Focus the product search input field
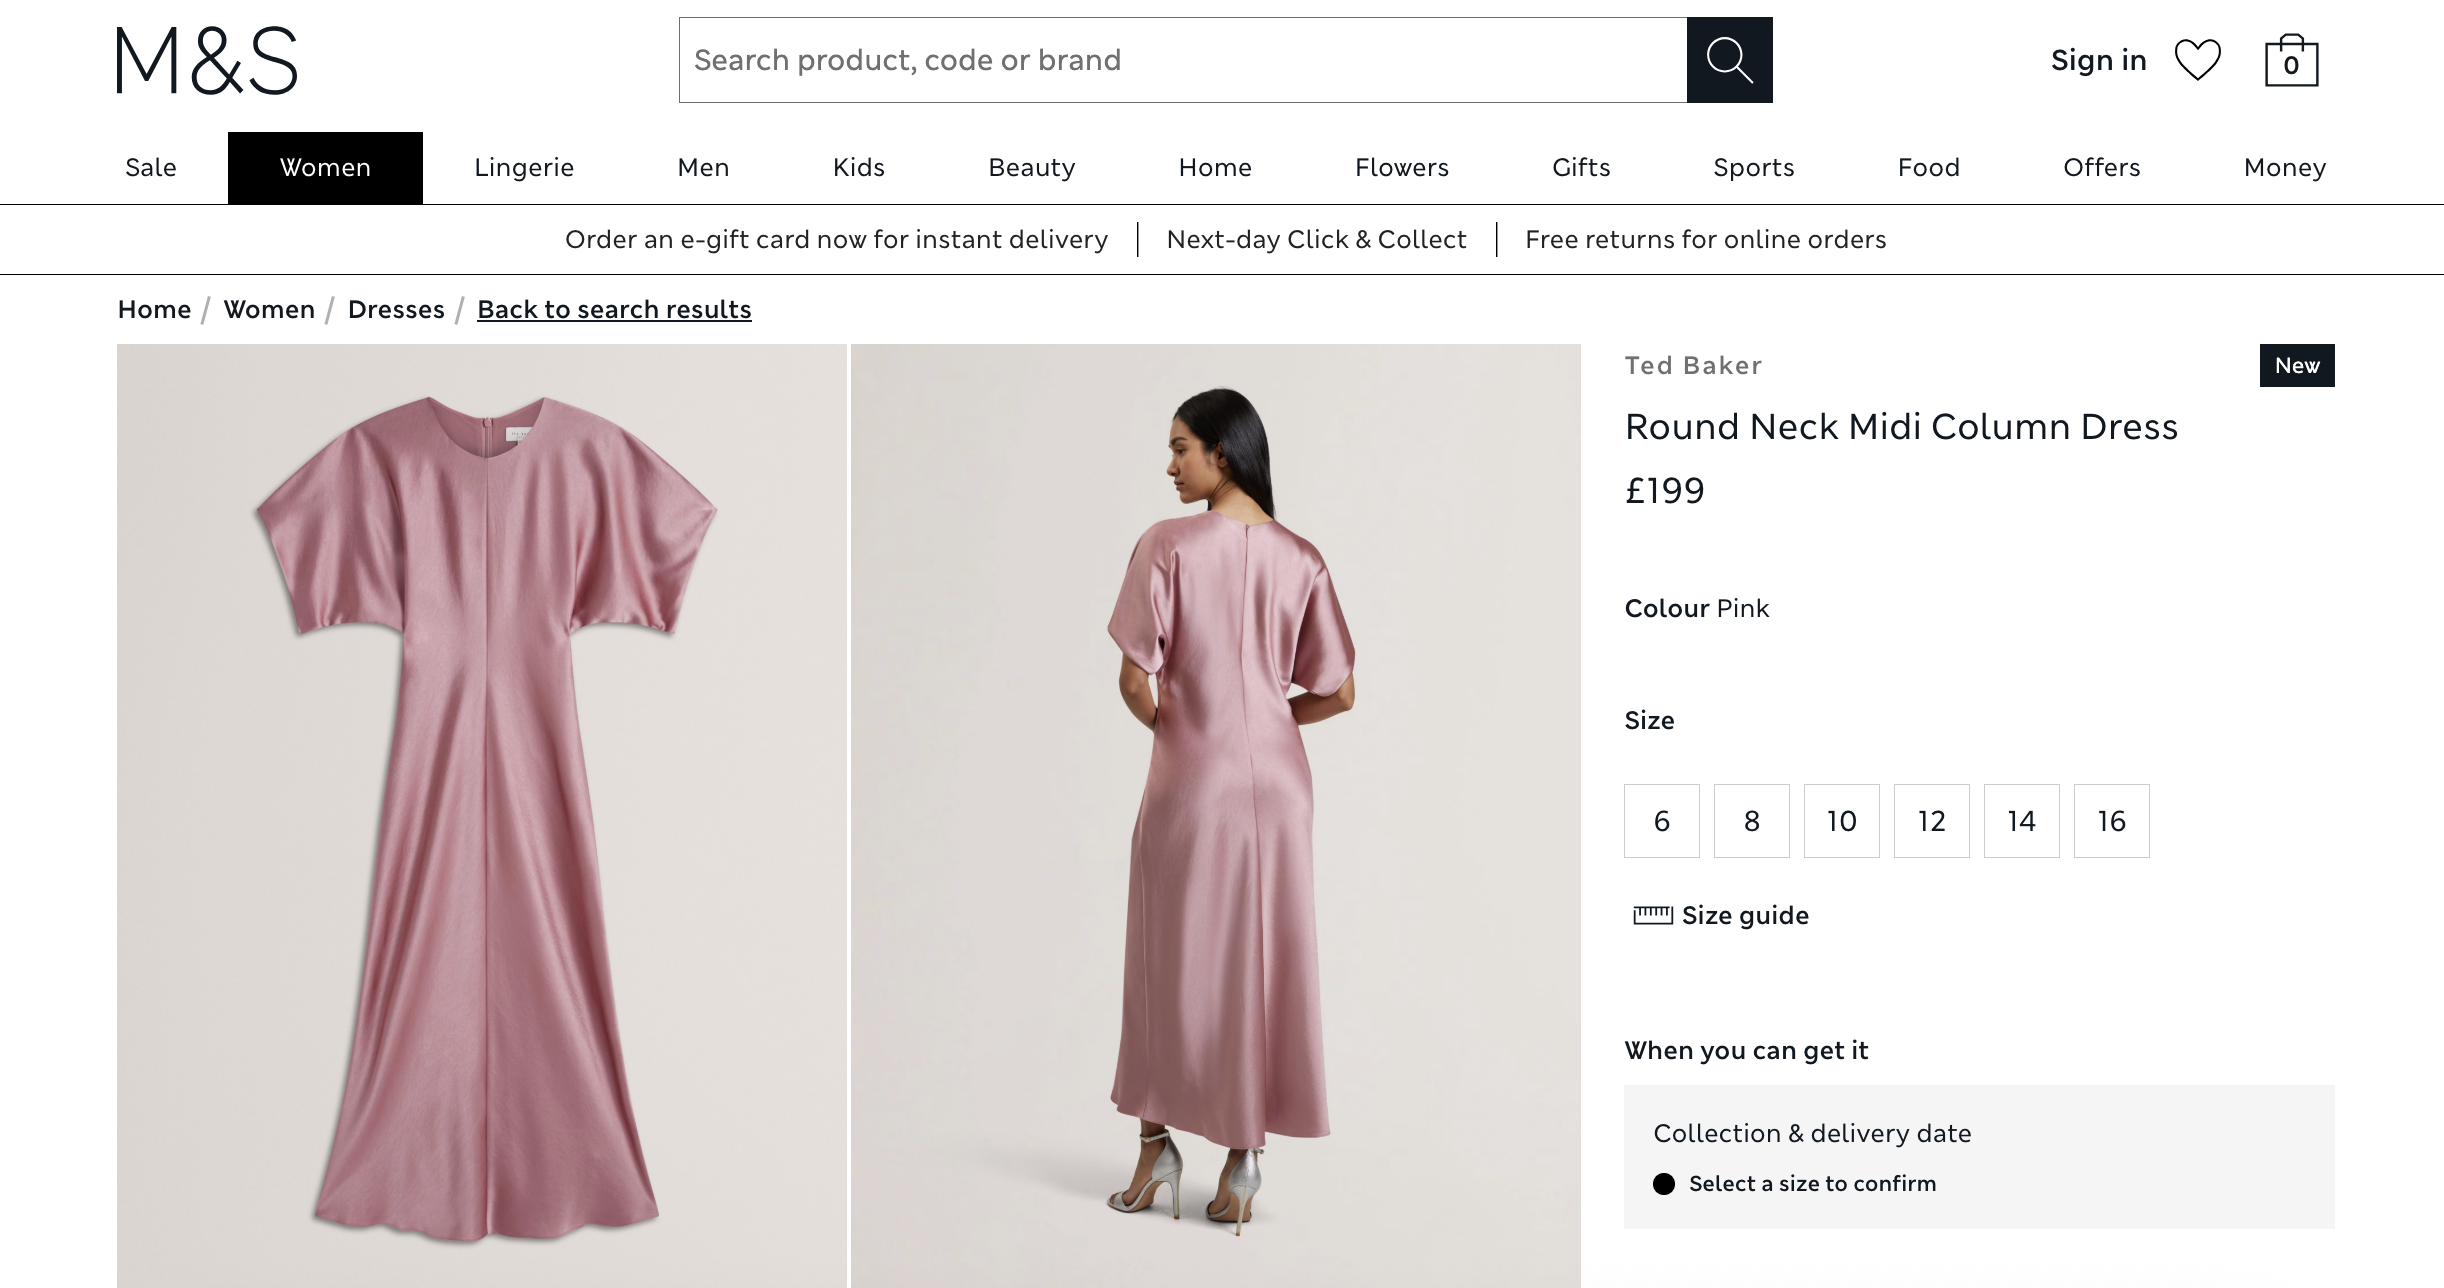 [x=1182, y=60]
